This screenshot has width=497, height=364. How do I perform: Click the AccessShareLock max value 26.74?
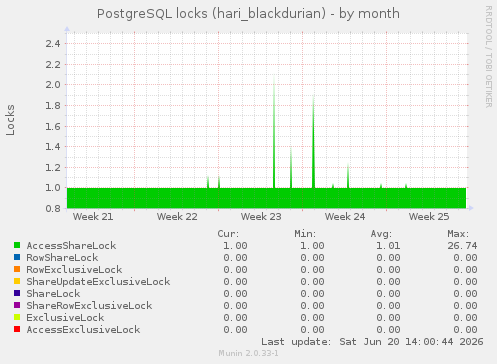[462, 246]
